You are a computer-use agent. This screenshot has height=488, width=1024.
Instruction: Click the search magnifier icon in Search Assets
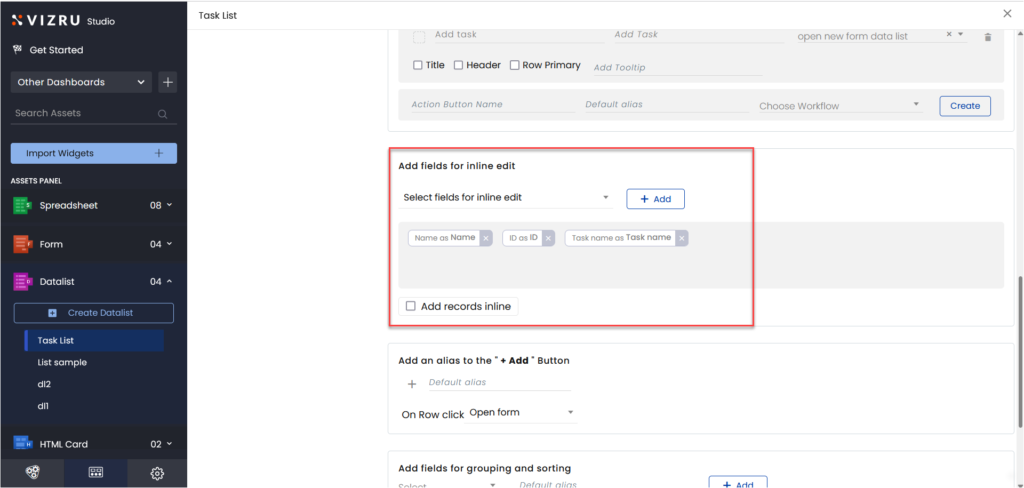click(163, 114)
